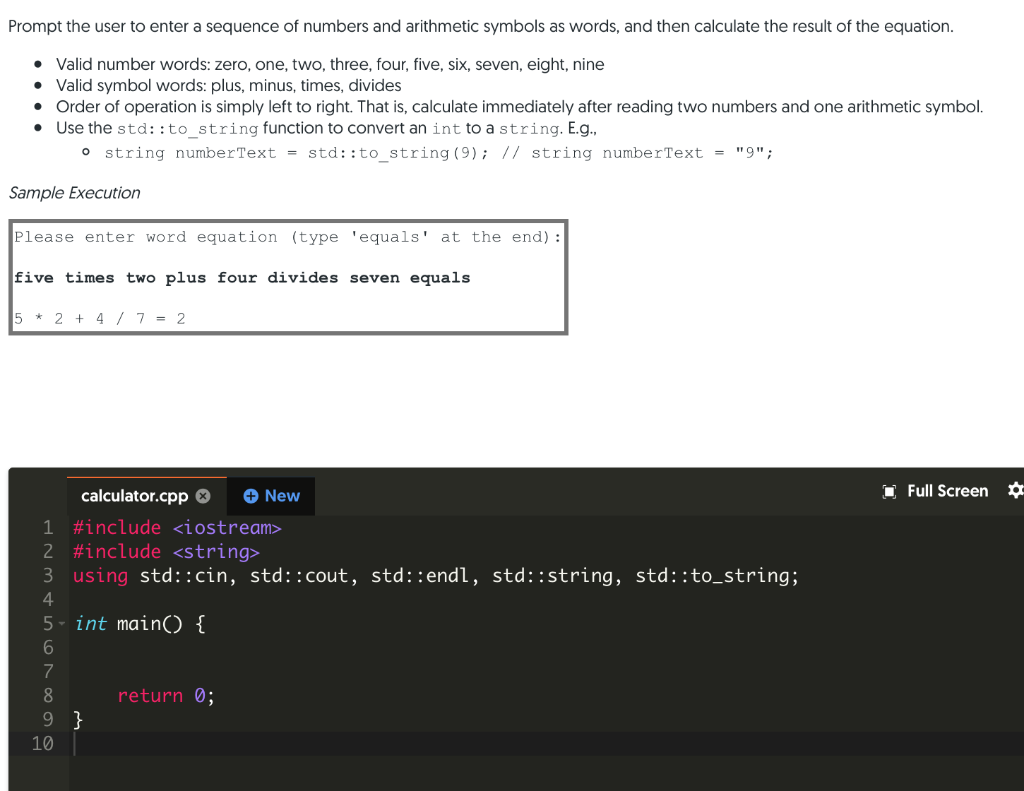Click line number 8 in the gutter
Image resolution: width=1024 pixels, height=791 pixels.
point(46,695)
